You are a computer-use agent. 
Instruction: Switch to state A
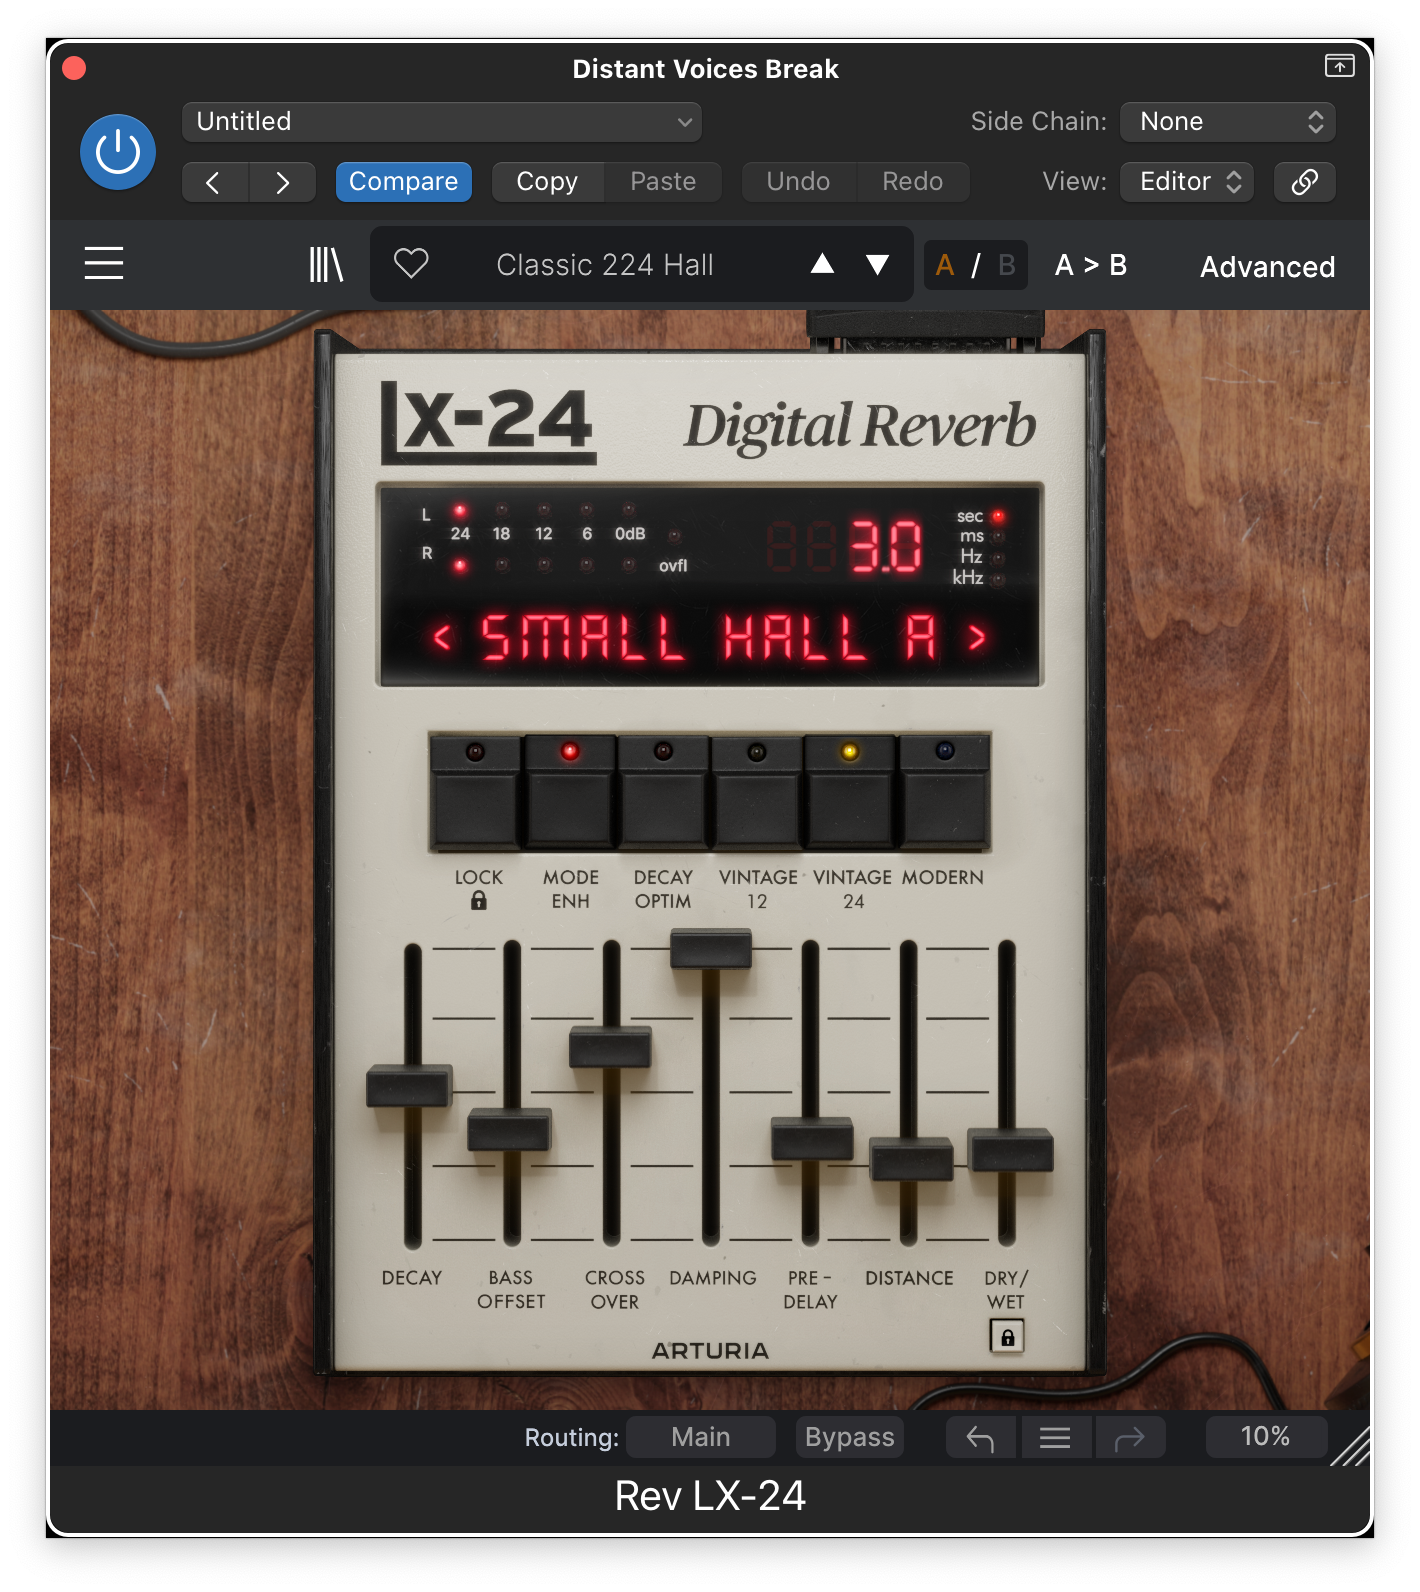(945, 265)
